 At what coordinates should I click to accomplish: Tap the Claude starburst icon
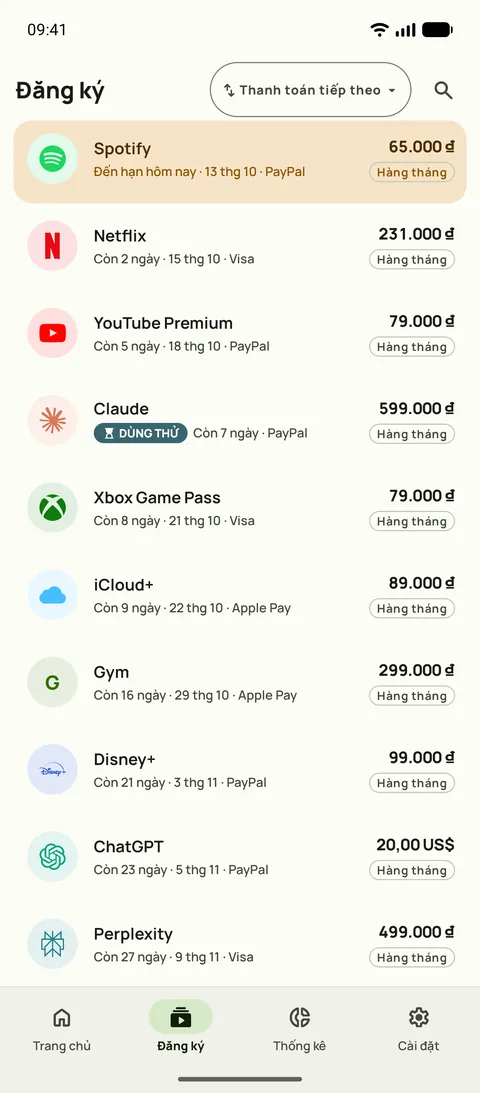tap(52, 420)
